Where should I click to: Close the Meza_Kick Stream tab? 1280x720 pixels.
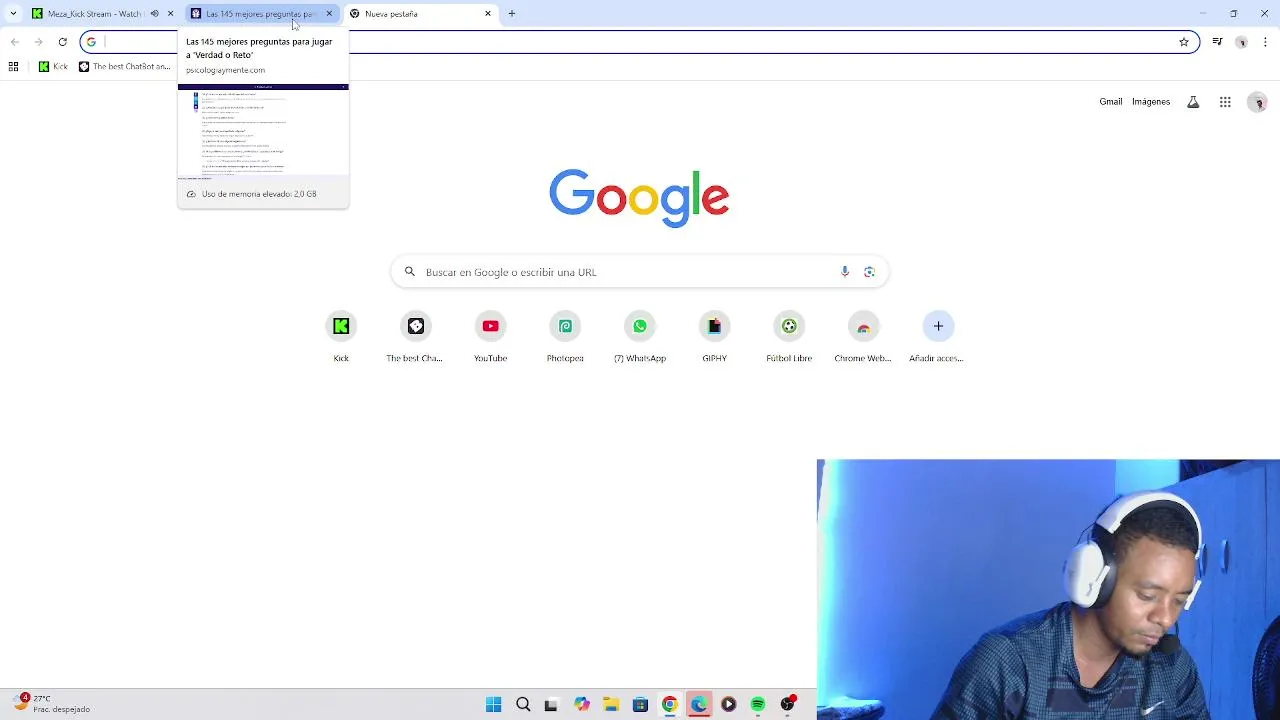pyautogui.click(x=170, y=14)
